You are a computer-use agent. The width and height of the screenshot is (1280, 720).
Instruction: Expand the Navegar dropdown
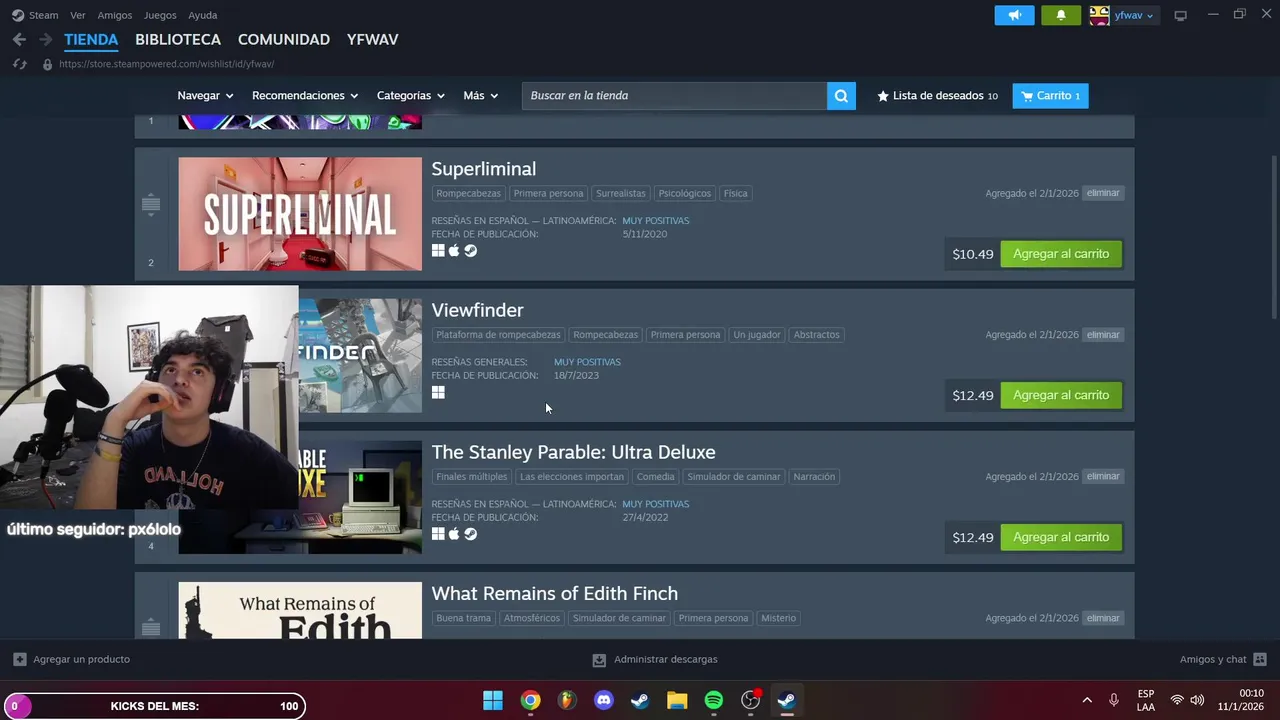205,96
